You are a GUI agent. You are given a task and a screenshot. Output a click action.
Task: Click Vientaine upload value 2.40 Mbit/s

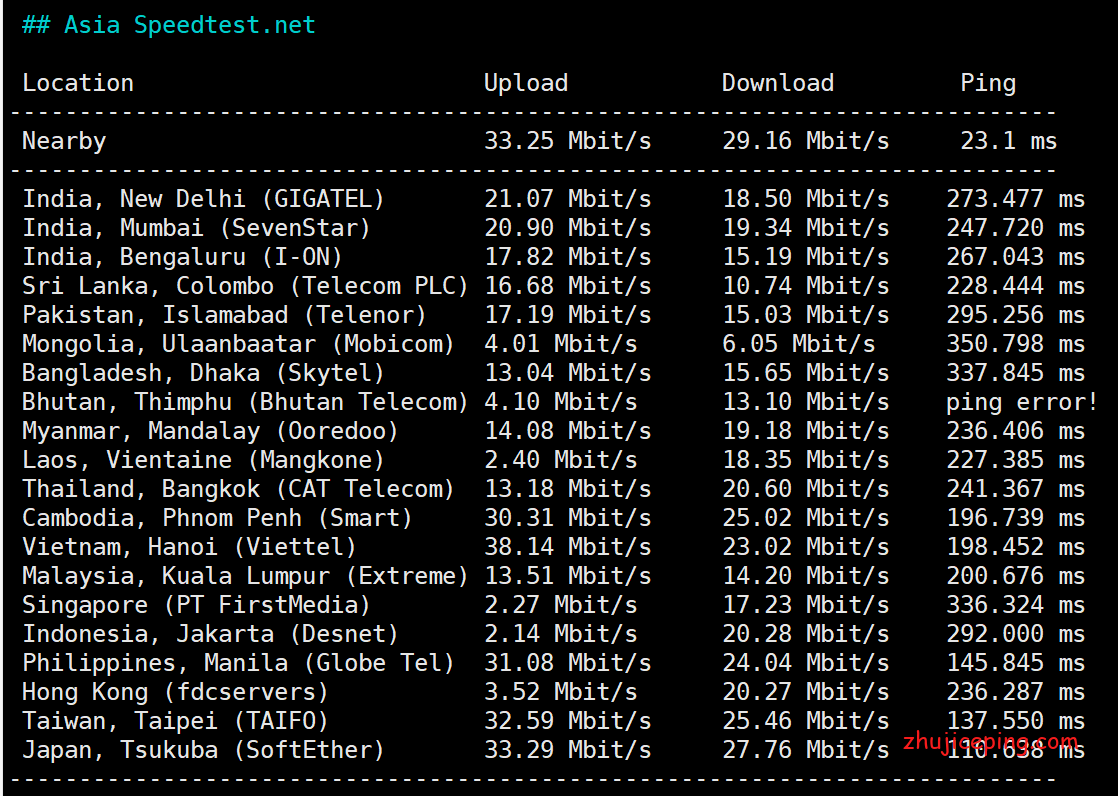[560, 460]
